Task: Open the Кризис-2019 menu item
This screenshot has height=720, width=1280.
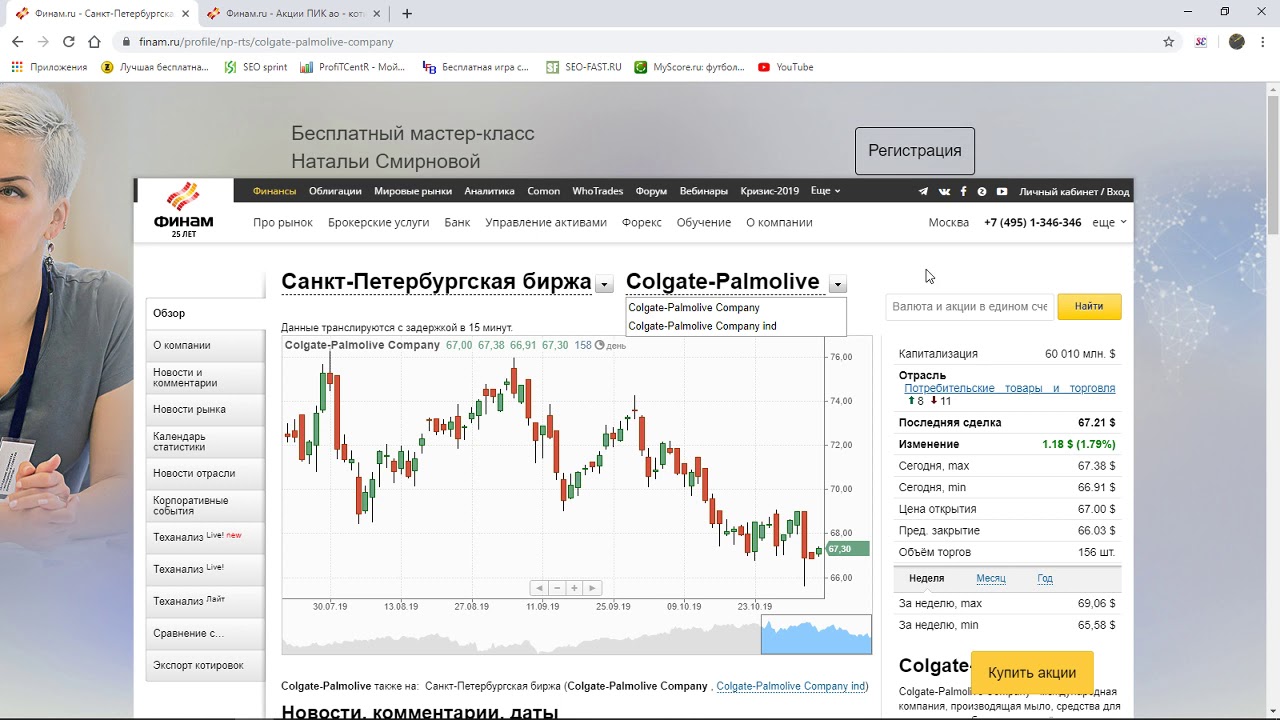Action: 770,191
